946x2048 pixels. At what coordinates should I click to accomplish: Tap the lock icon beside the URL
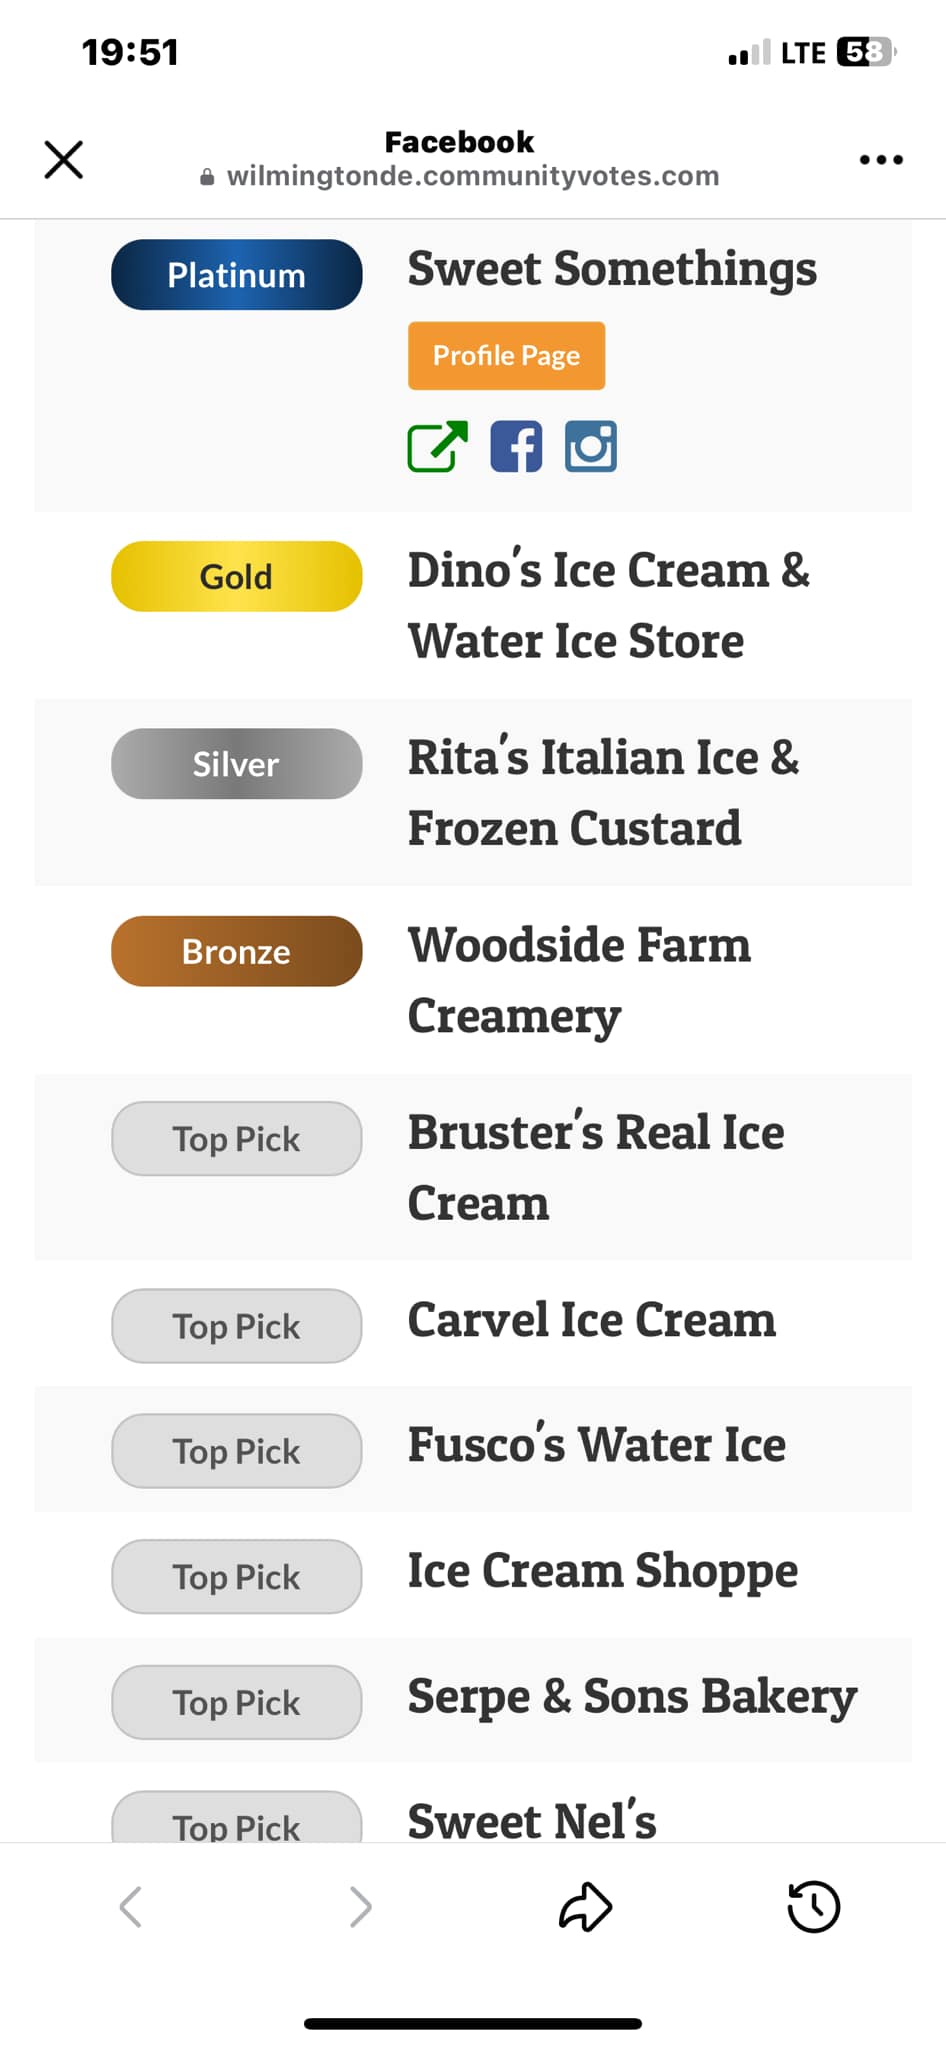click(x=207, y=177)
